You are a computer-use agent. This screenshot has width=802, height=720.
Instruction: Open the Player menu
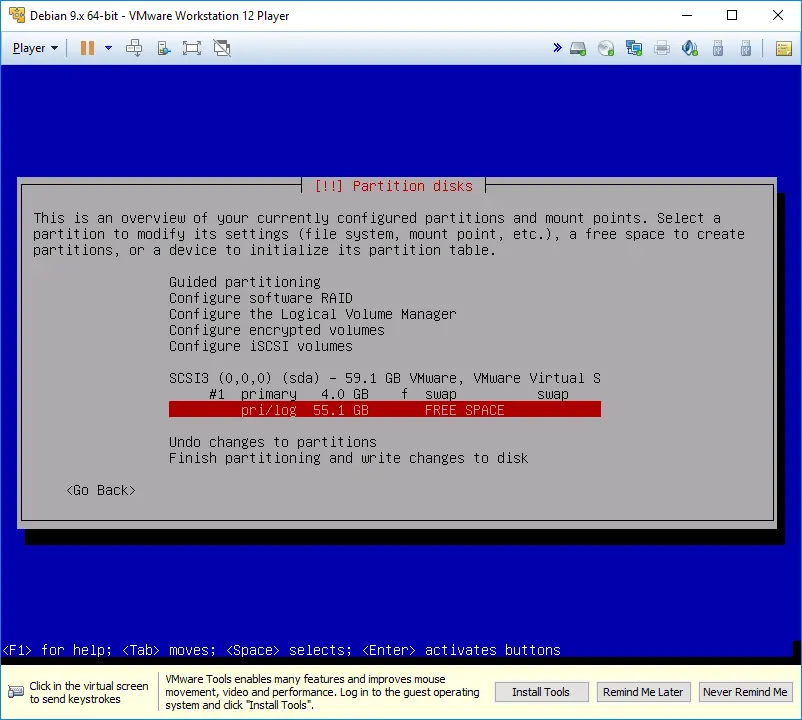click(35, 48)
